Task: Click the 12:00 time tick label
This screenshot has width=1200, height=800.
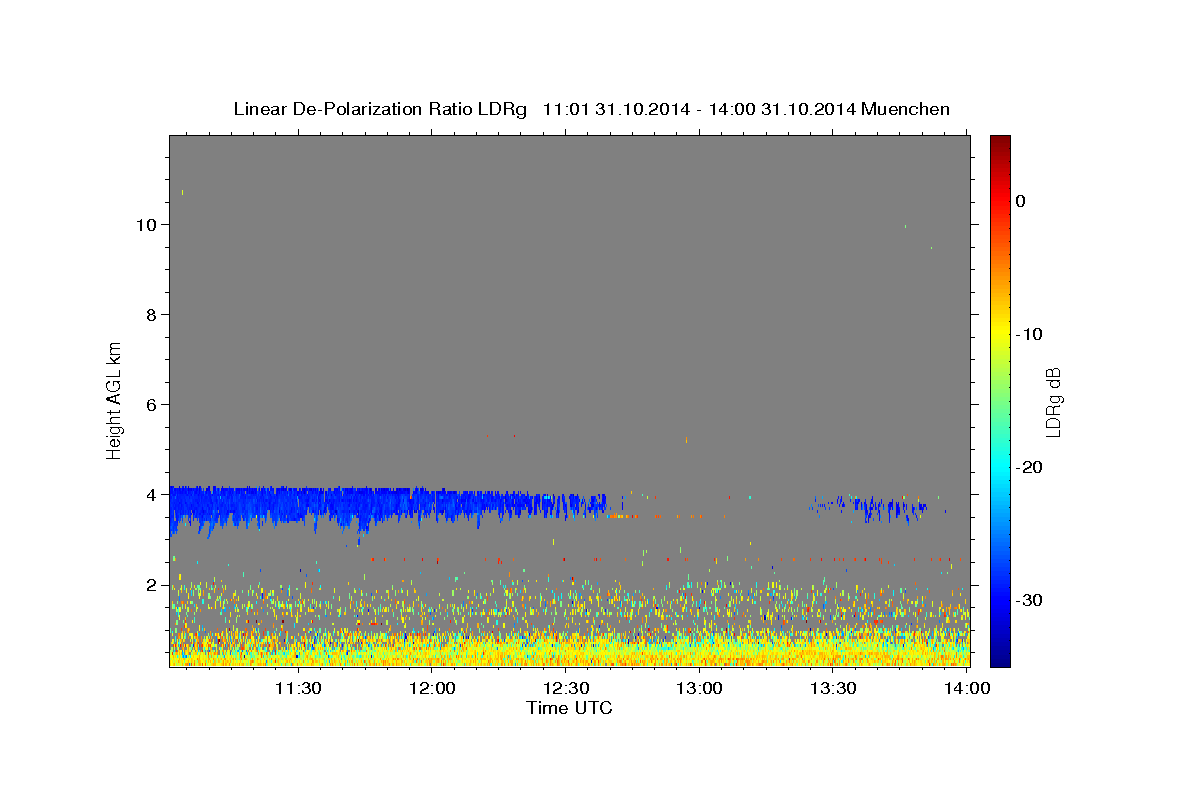Action: click(432, 688)
